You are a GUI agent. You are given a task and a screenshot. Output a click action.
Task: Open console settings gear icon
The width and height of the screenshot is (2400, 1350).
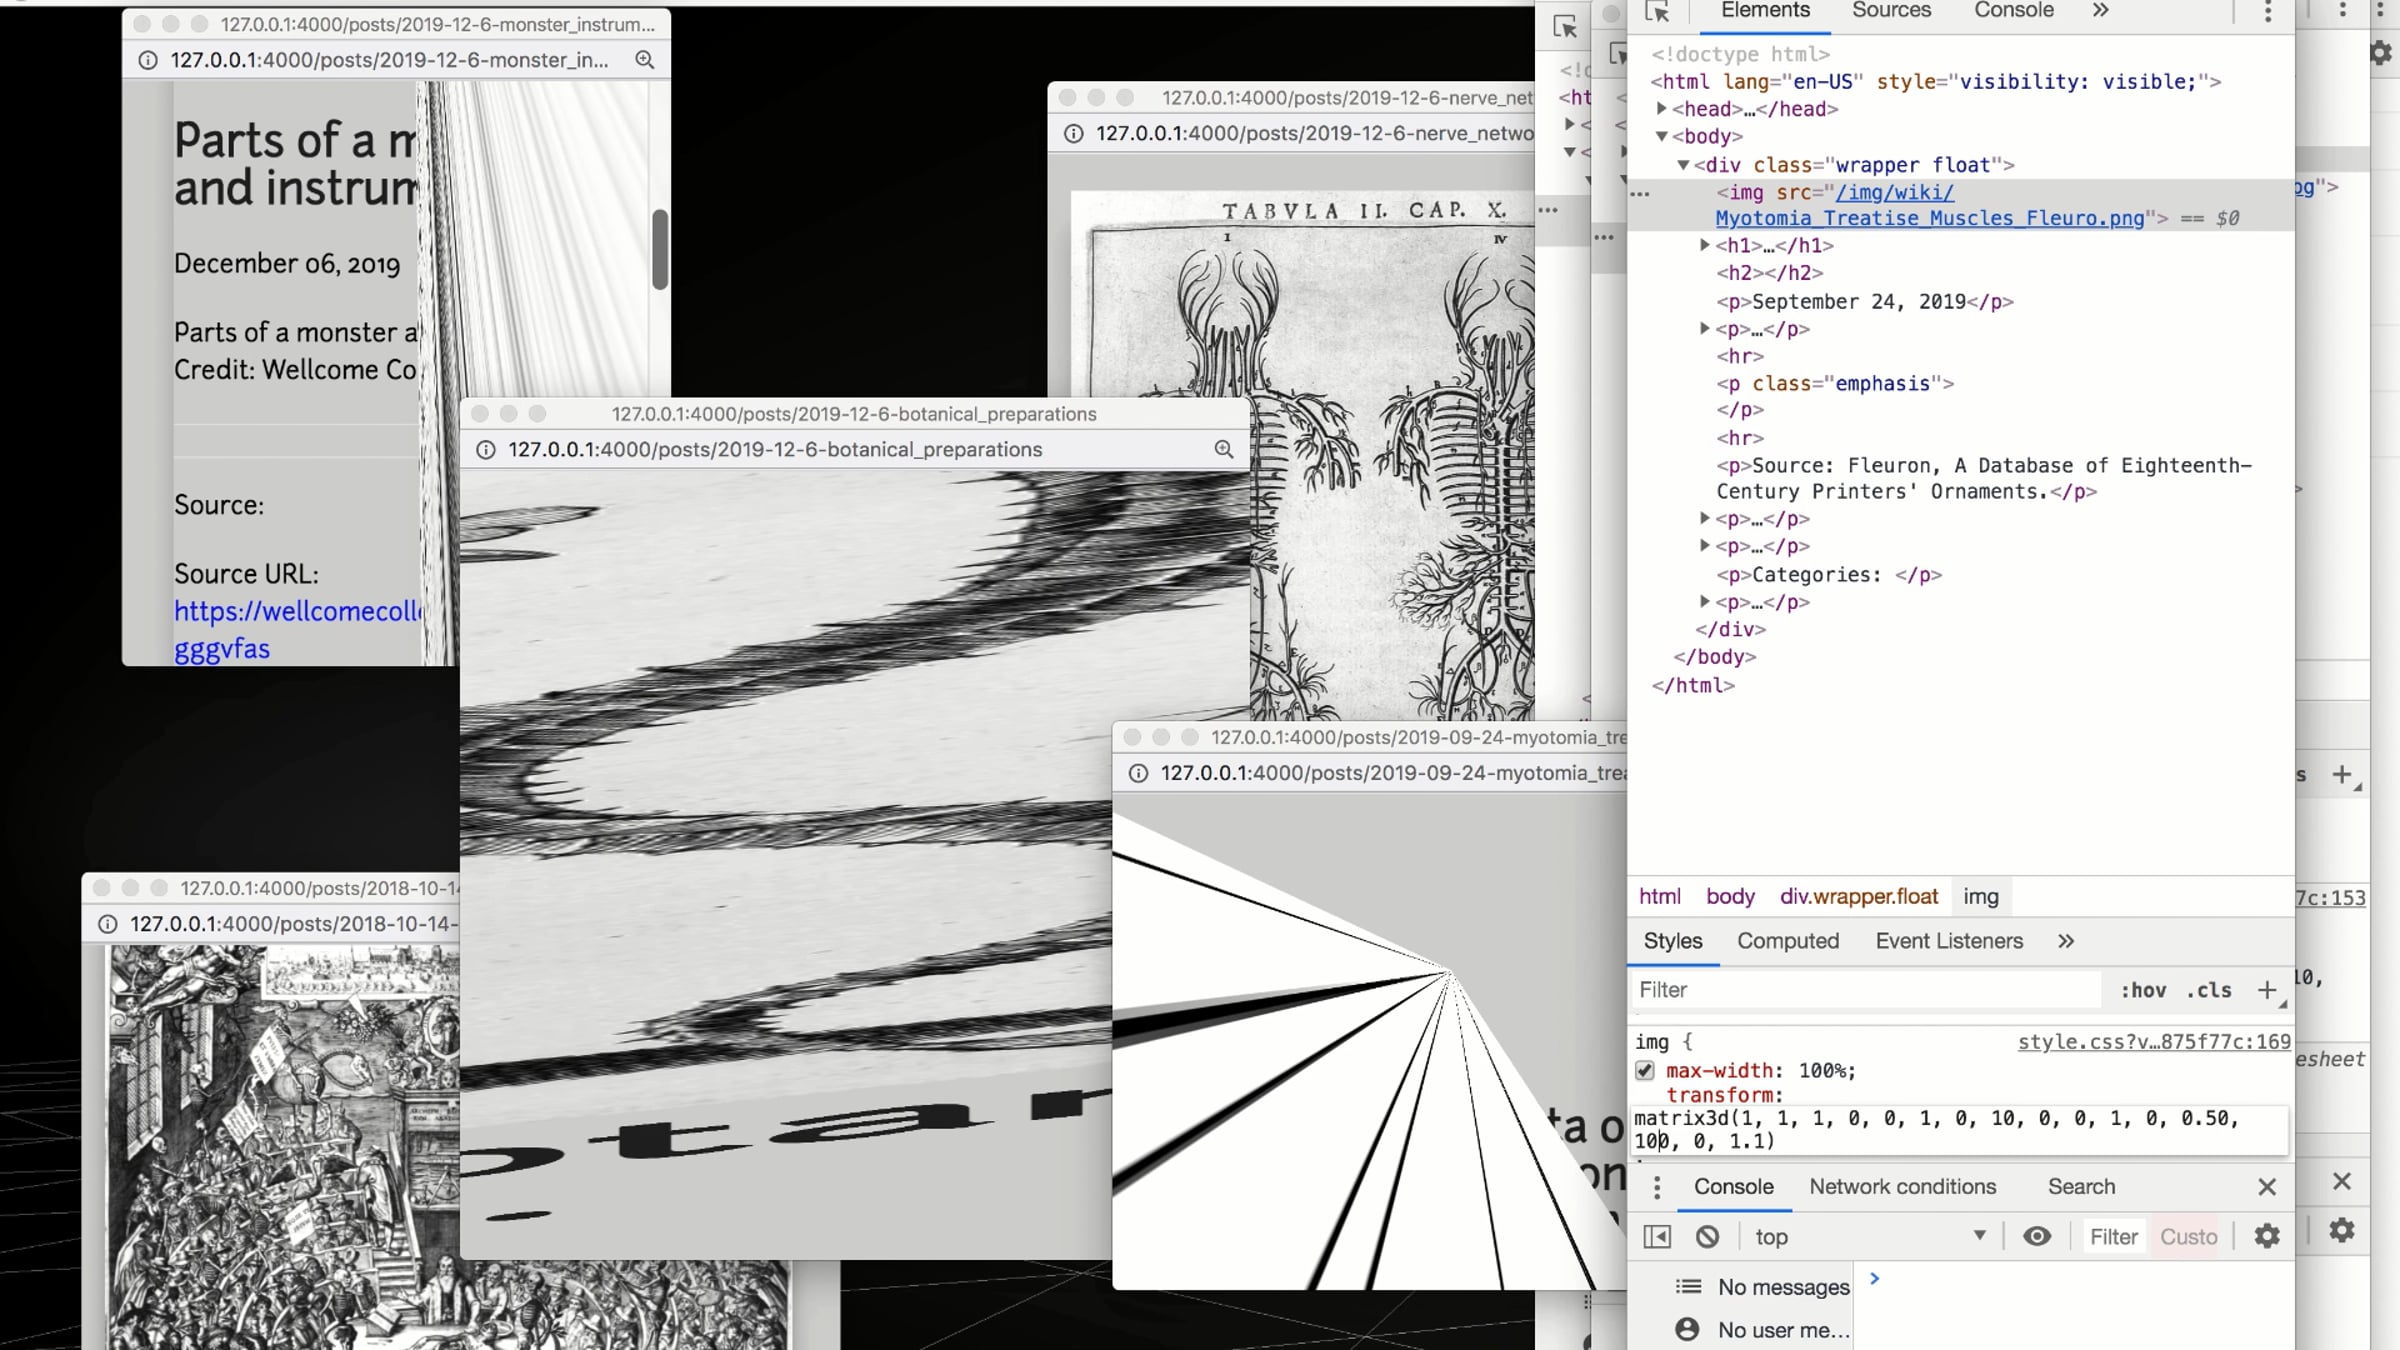click(x=2266, y=1237)
